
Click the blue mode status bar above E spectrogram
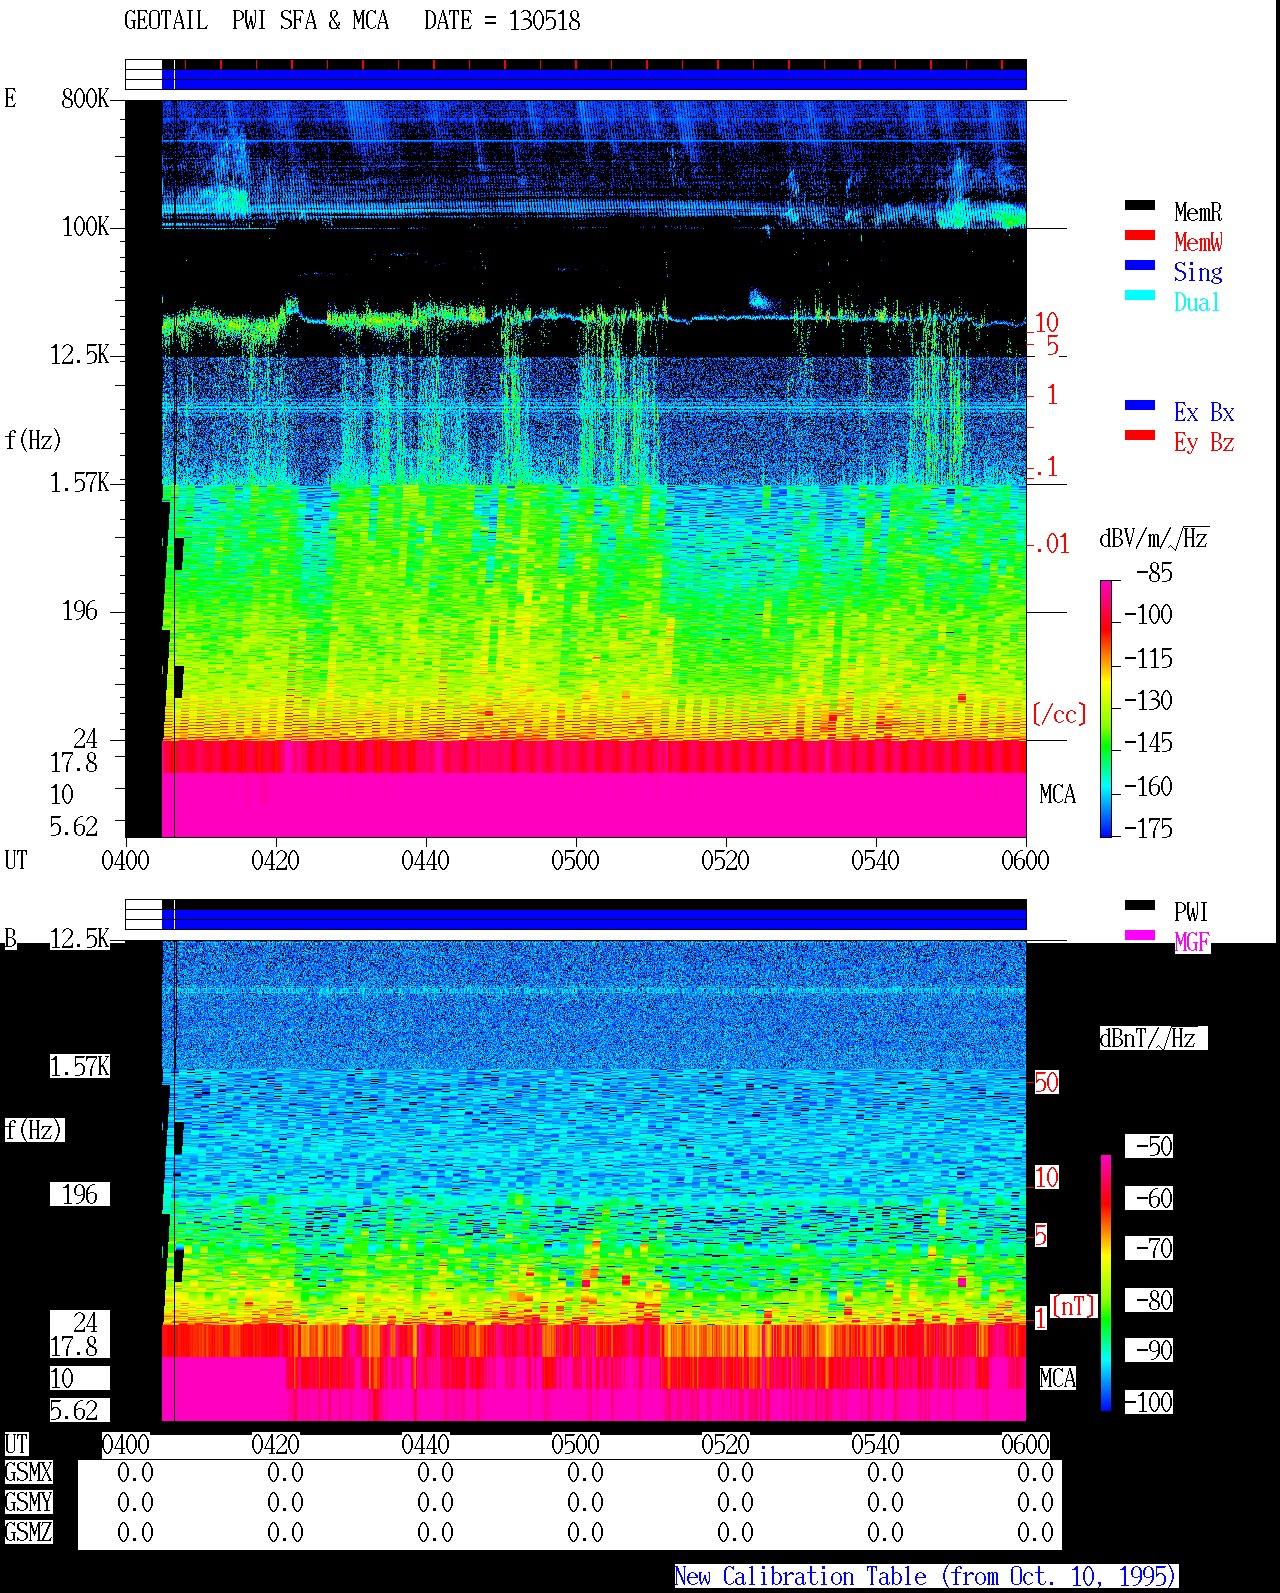tap(594, 79)
